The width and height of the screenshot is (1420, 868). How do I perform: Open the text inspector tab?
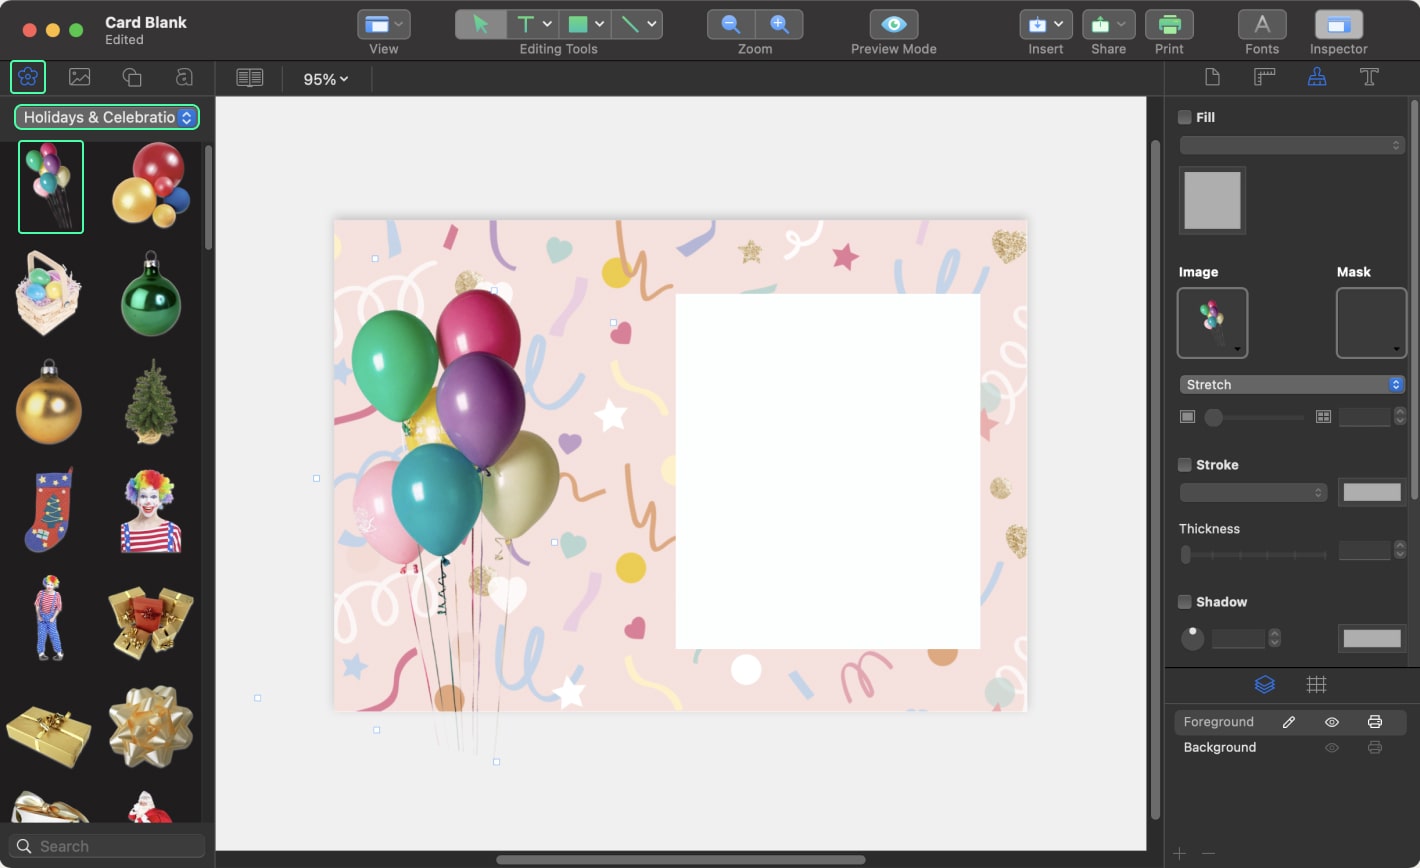tap(1369, 77)
